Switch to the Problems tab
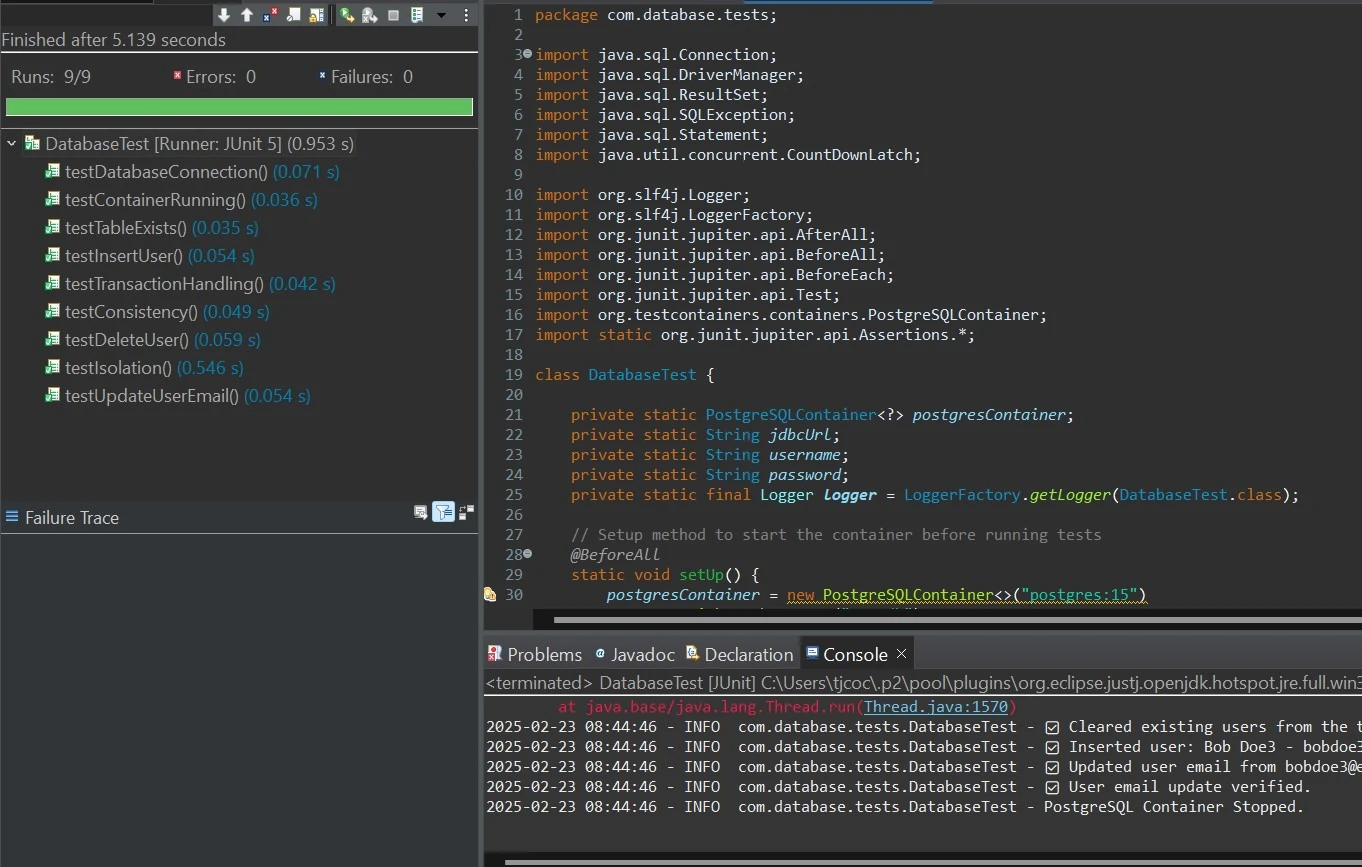Image resolution: width=1362 pixels, height=867 pixels. point(534,654)
